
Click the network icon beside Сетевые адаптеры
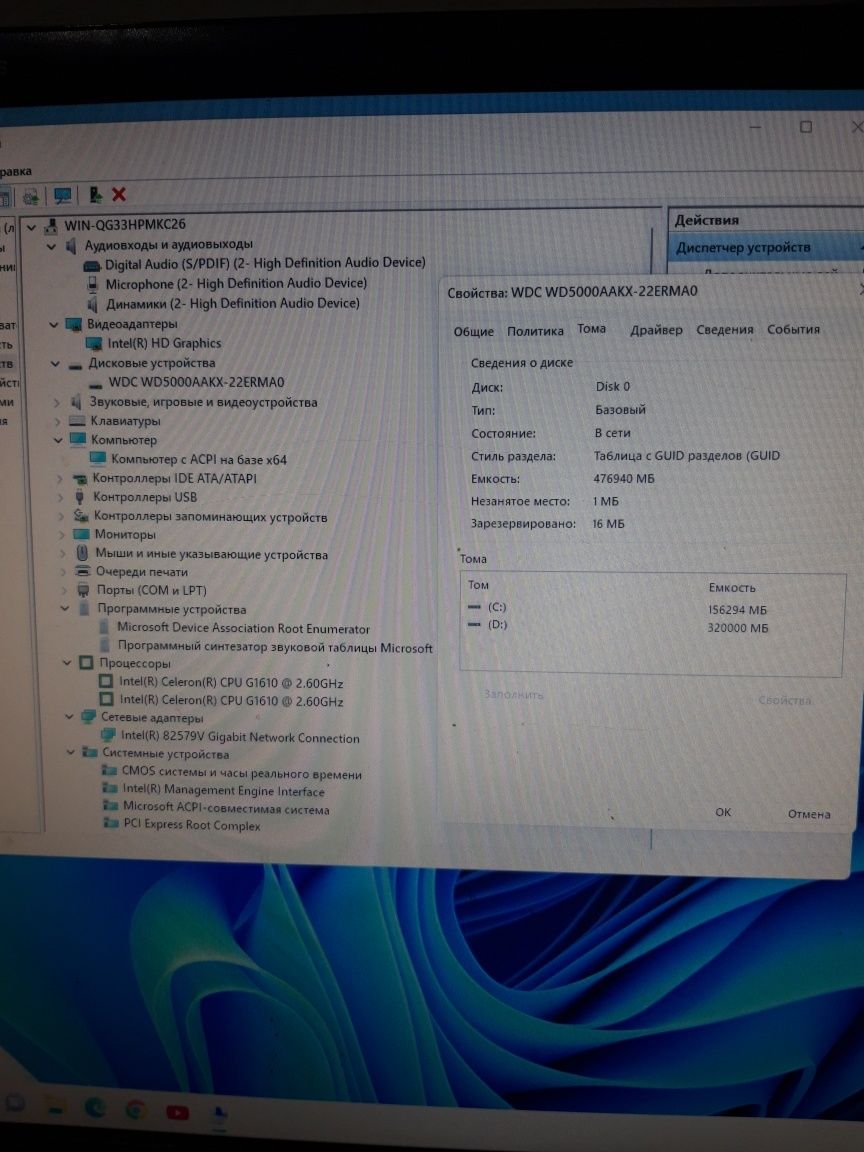[88, 717]
